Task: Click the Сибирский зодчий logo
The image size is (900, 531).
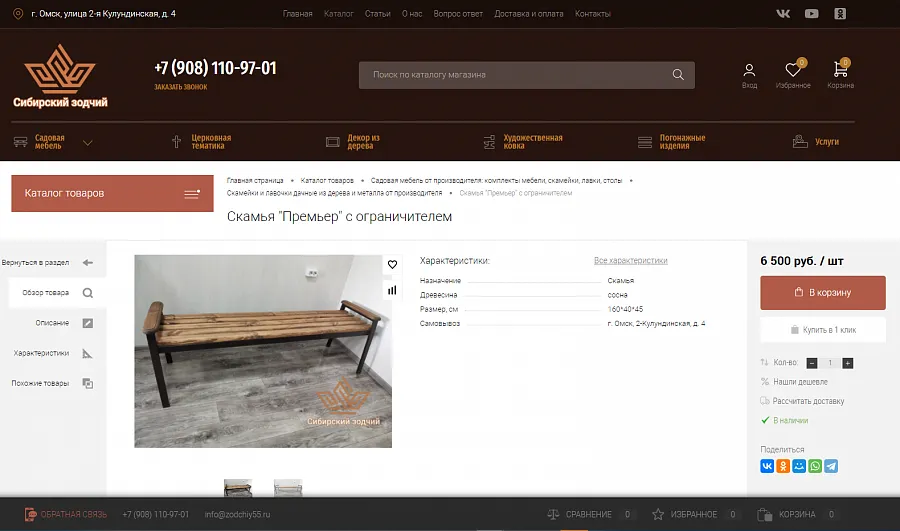Action: 60,76
